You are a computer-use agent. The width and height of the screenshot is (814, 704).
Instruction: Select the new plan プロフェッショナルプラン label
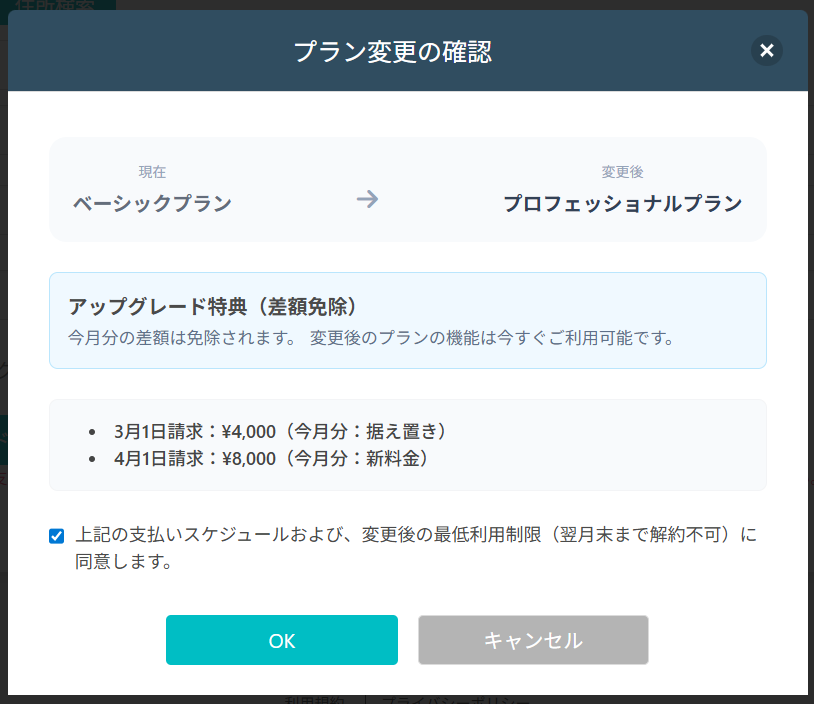click(x=622, y=204)
